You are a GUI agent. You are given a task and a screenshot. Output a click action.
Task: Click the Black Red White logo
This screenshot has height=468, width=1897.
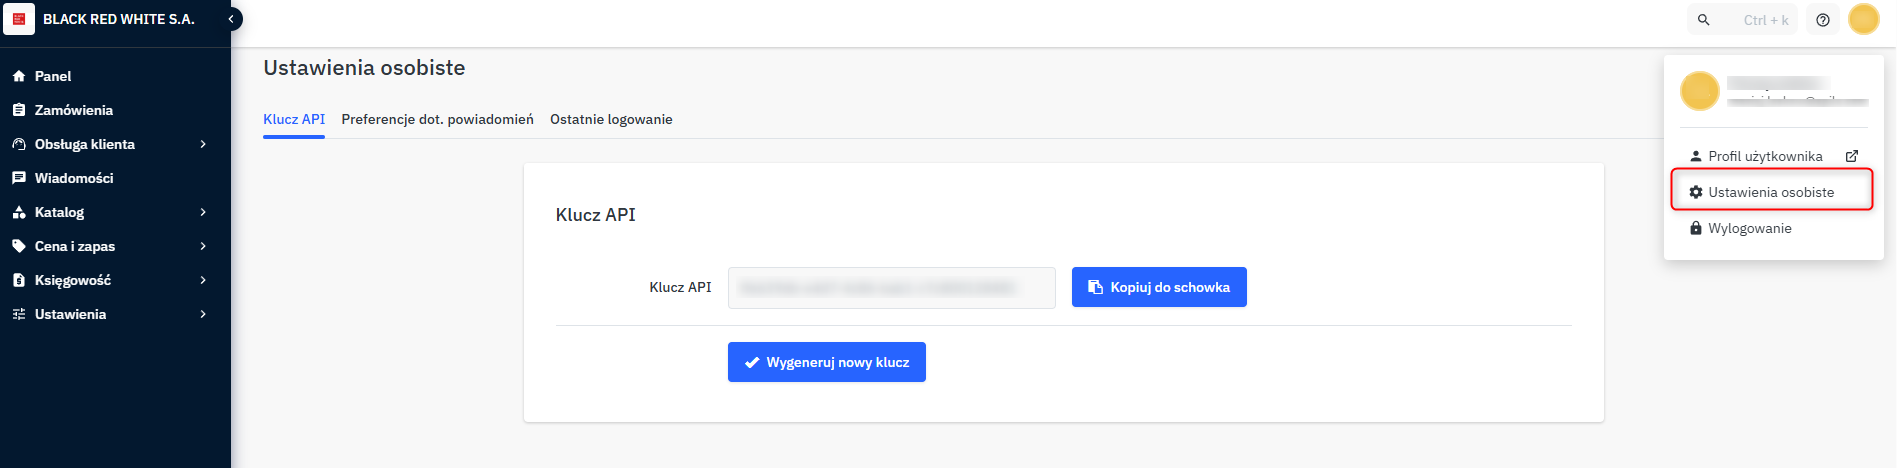[x=19, y=19]
